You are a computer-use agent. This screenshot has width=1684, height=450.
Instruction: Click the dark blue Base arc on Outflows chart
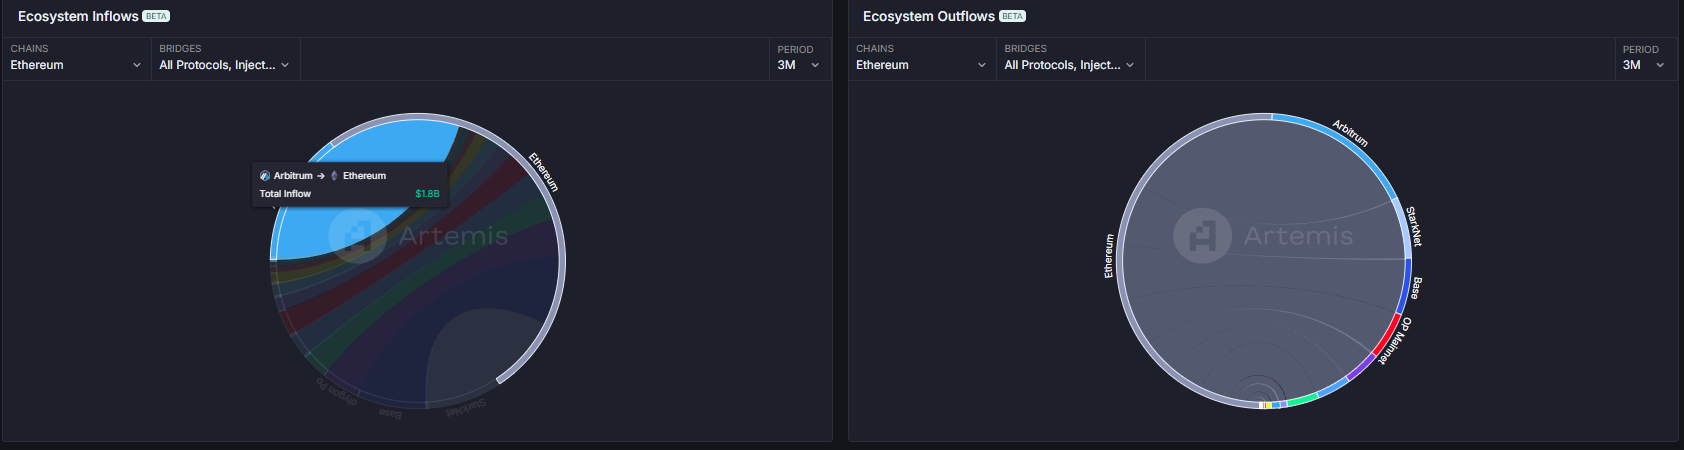pos(1407,285)
